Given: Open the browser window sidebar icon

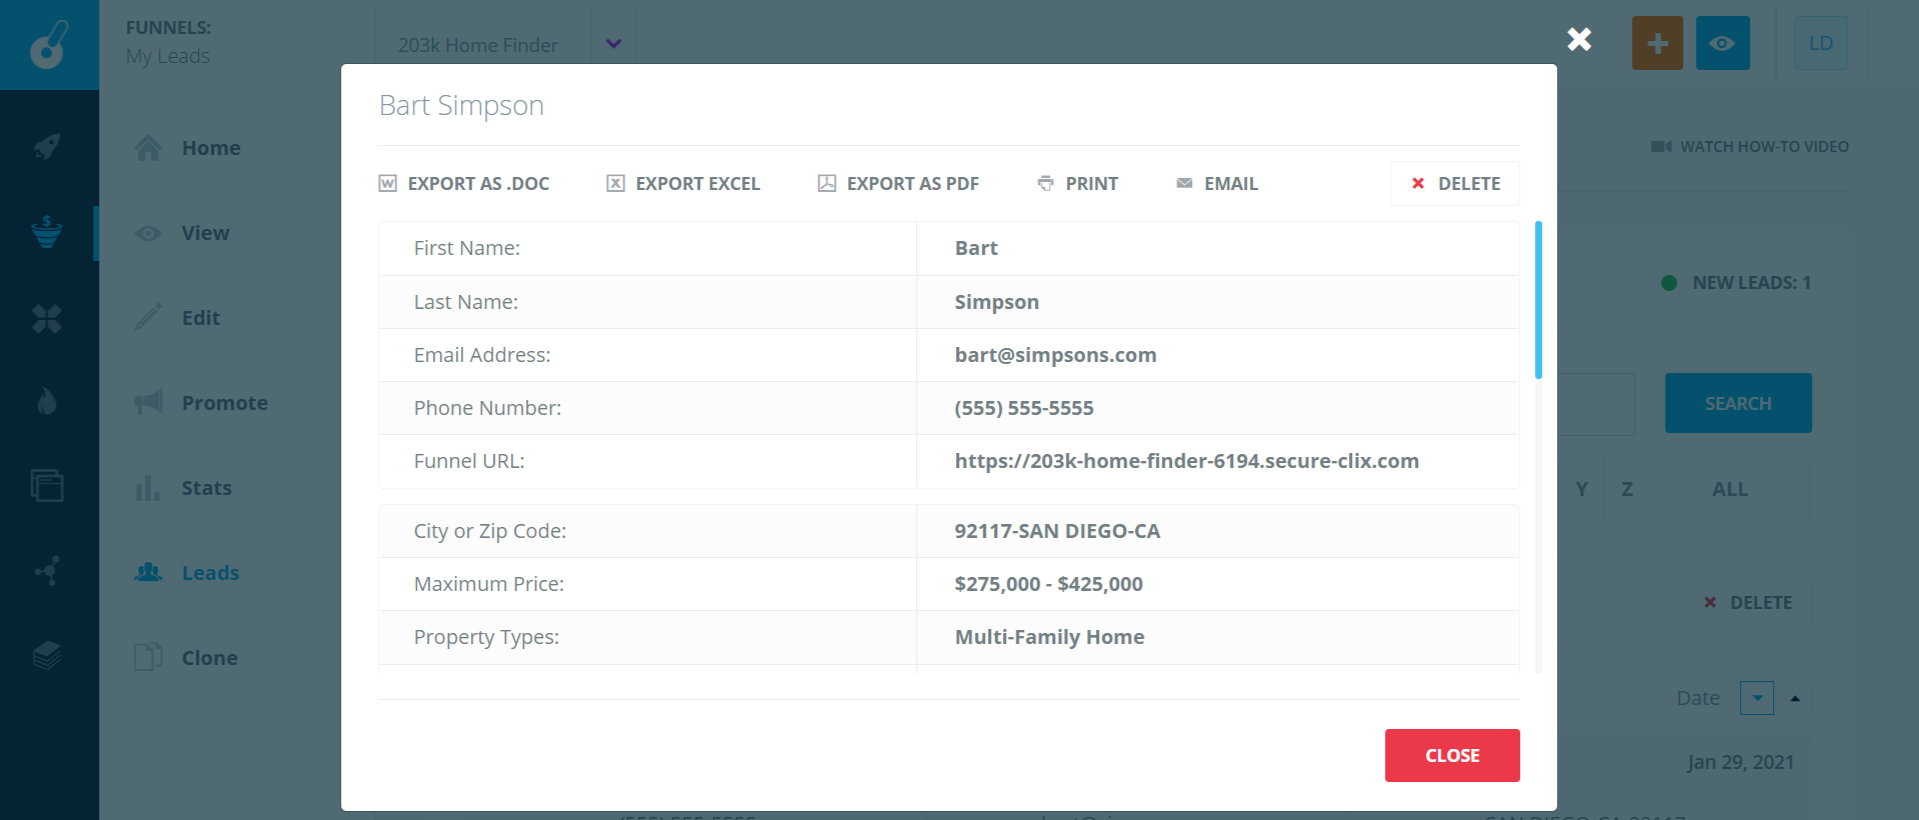Looking at the screenshot, I should click(47, 485).
